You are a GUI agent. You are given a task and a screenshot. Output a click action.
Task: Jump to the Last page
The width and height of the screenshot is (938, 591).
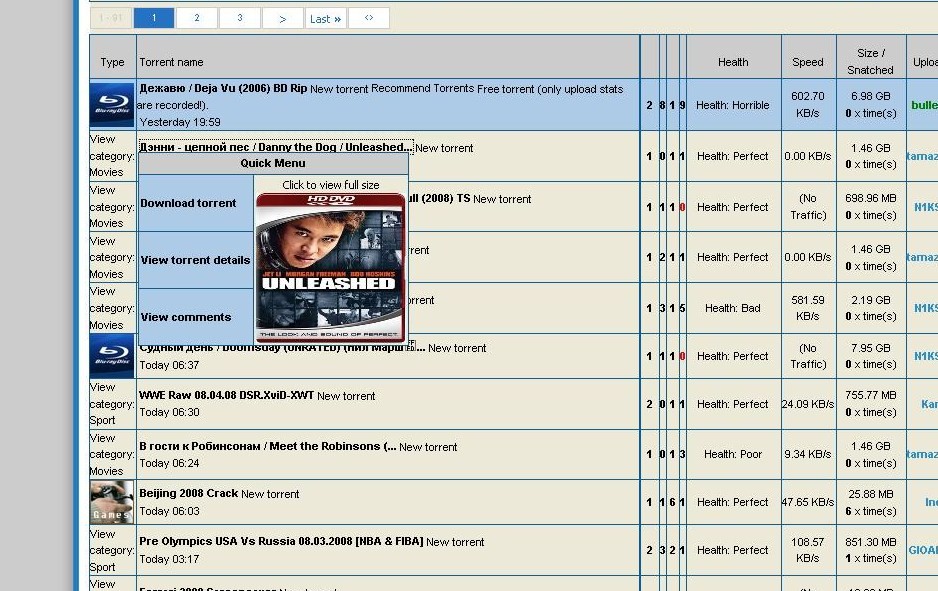pyautogui.click(x=325, y=18)
